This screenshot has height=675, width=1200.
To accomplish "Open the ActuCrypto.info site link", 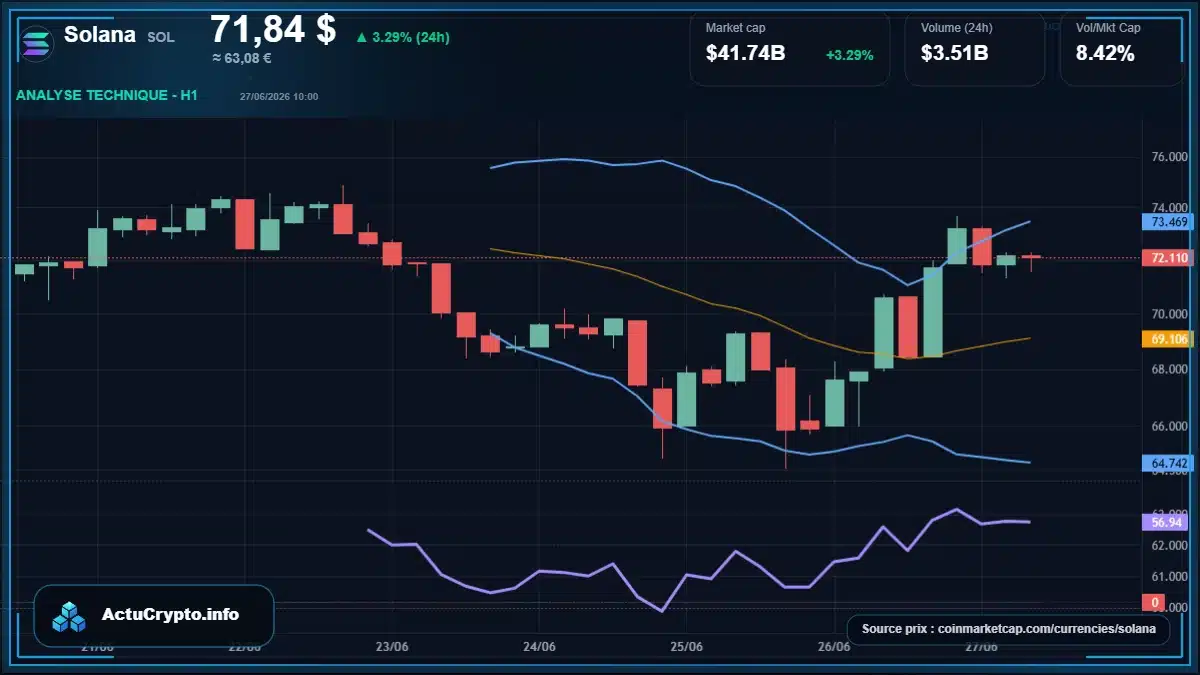I will coord(171,615).
